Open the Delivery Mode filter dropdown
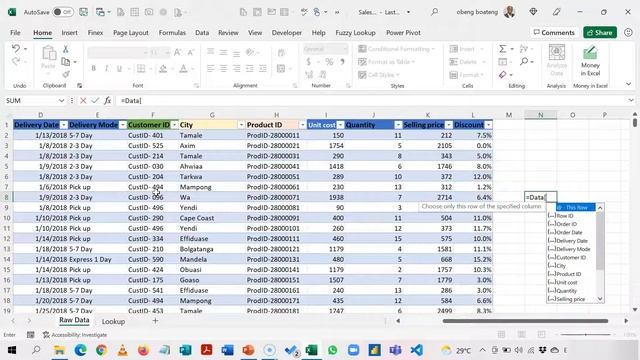 click(x=122, y=125)
